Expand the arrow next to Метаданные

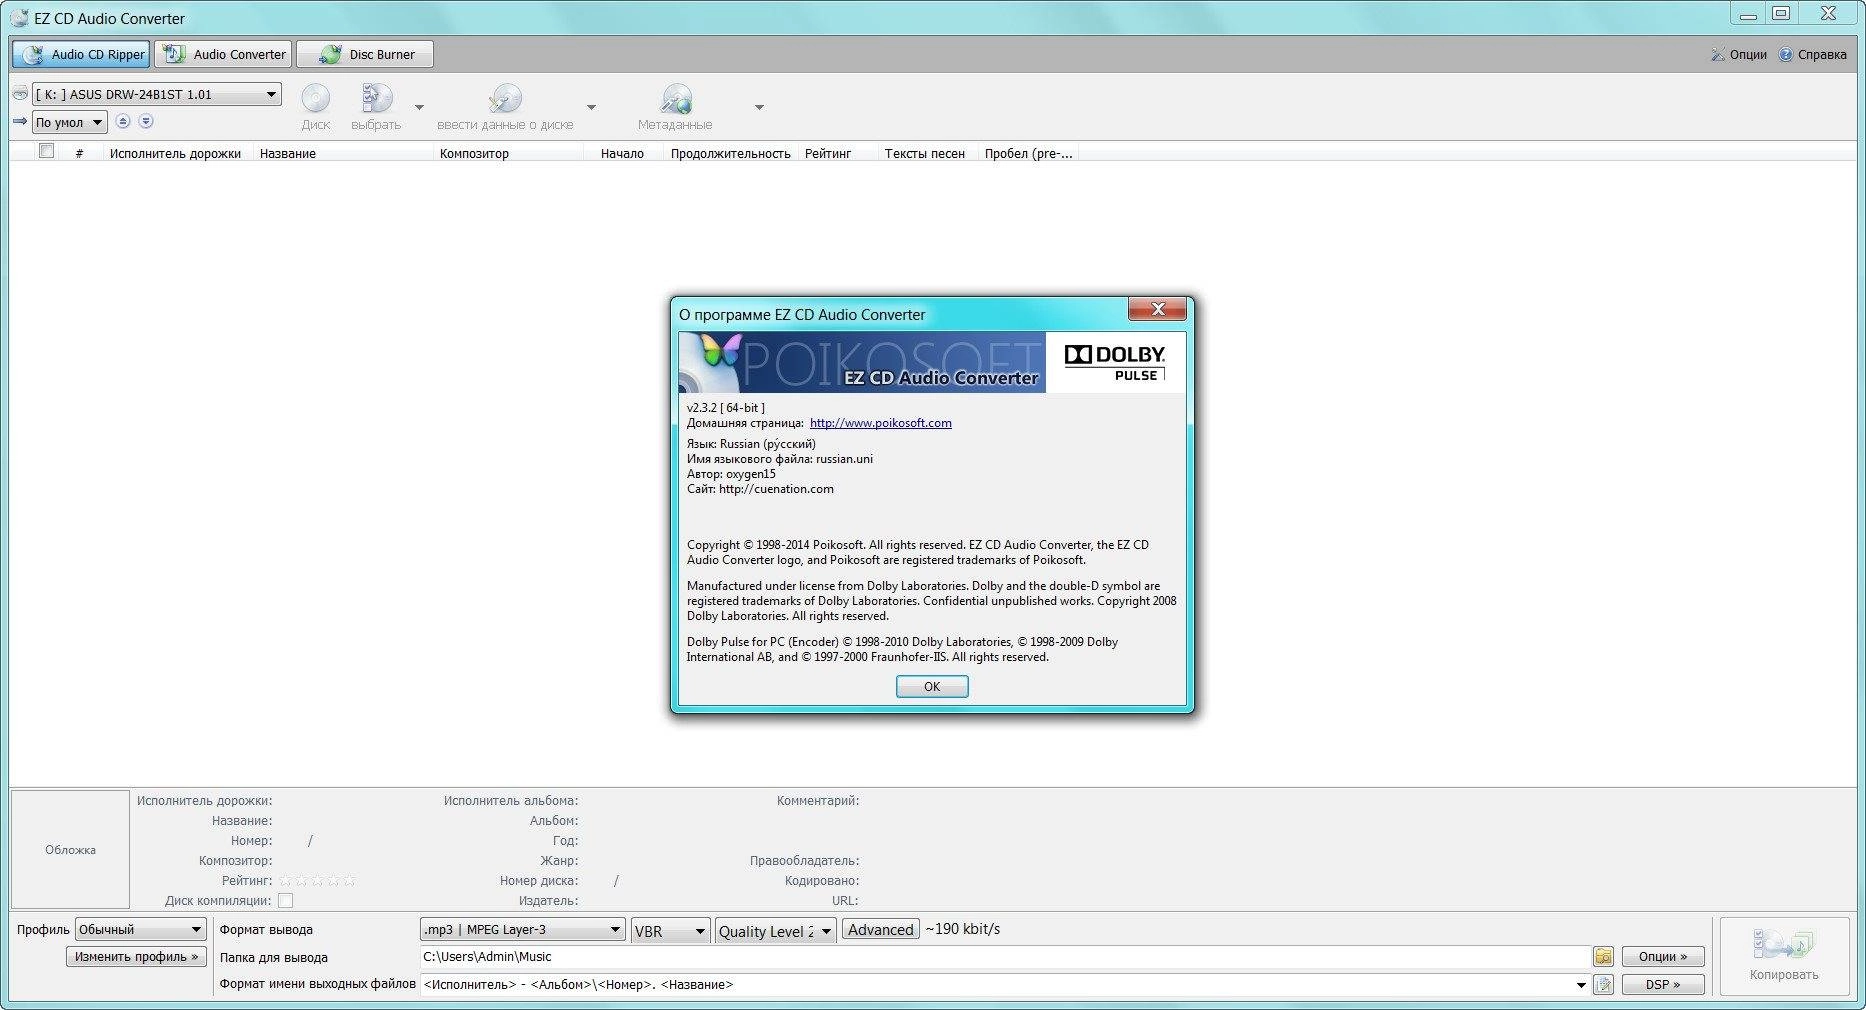(759, 107)
